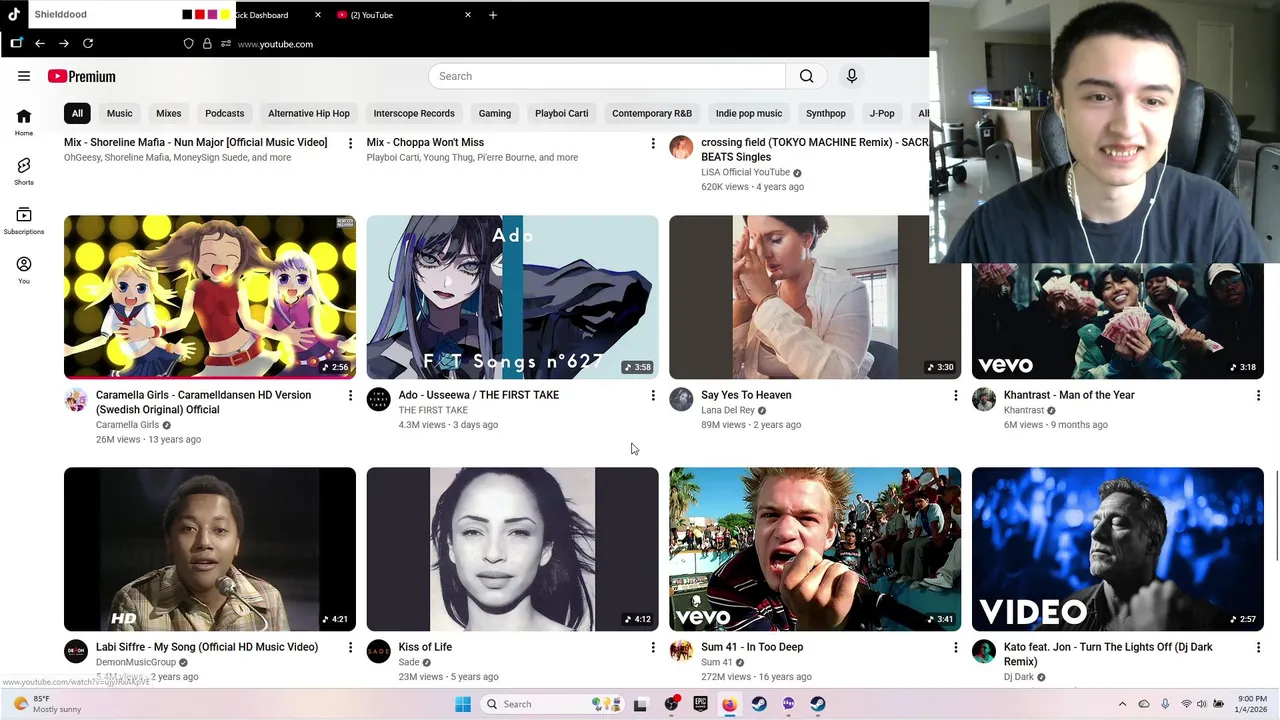Image resolution: width=1280 pixels, height=720 pixels.
Task: Open a new browser tab
Action: (x=493, y=15)
